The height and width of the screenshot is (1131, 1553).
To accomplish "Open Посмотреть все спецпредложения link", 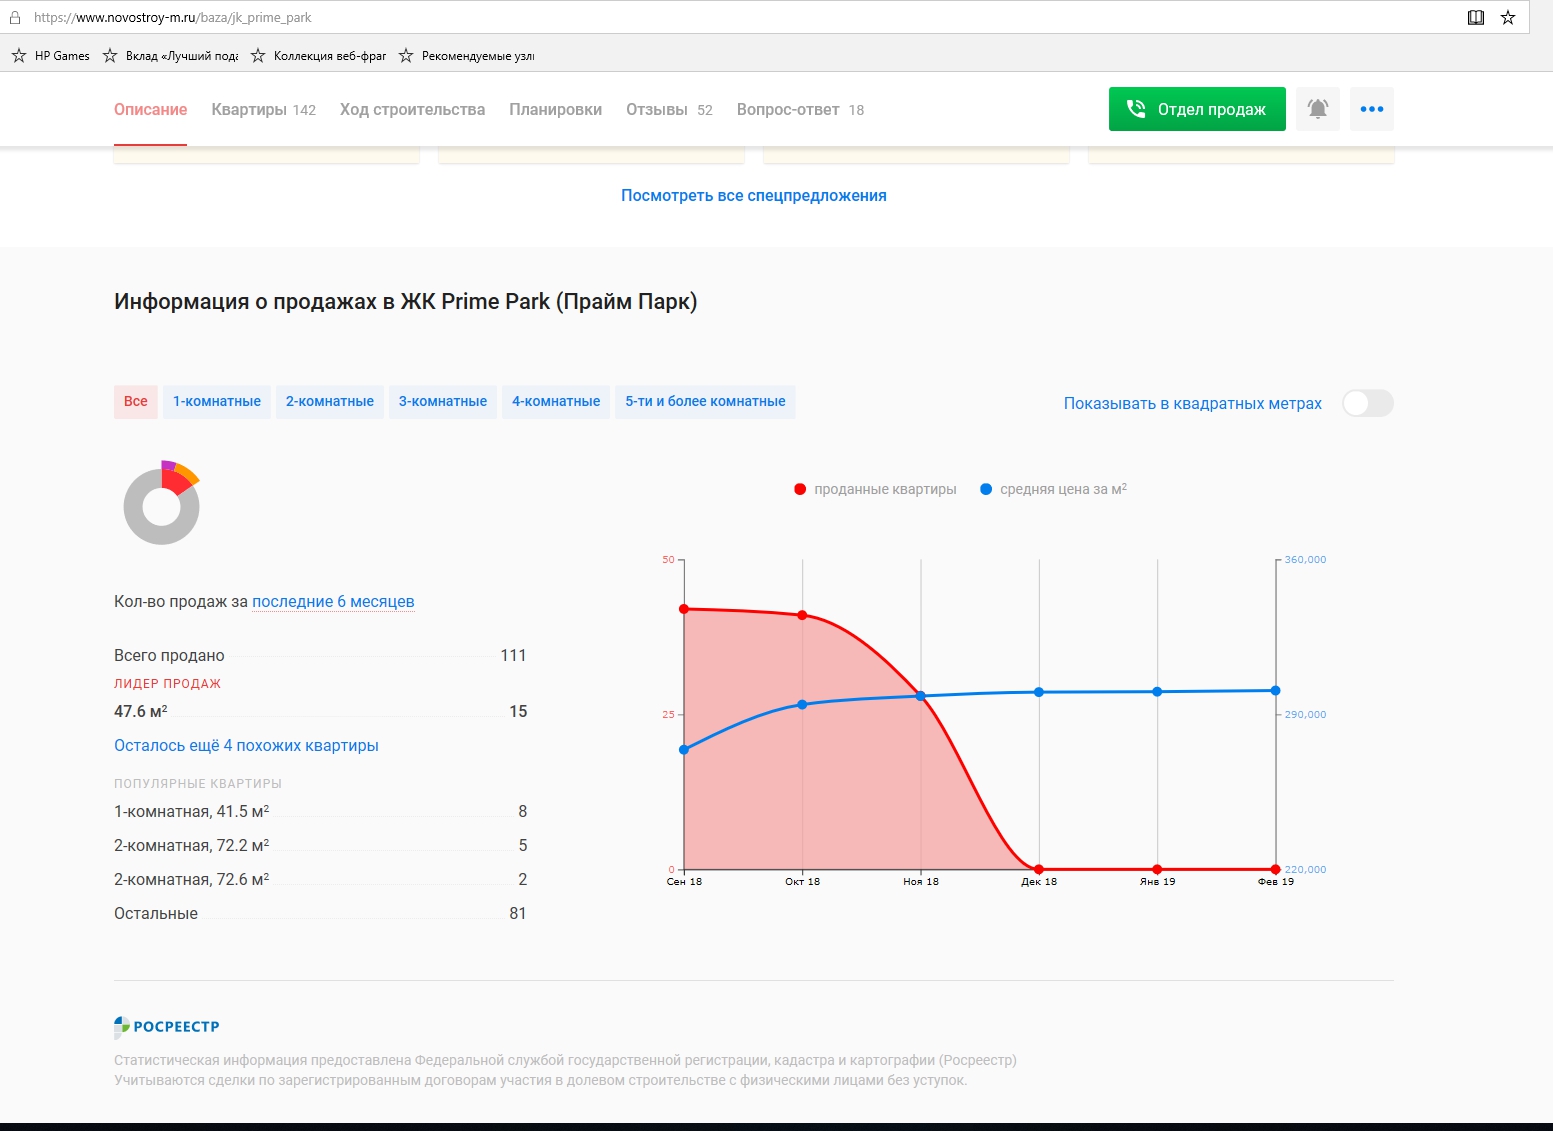I will 754,196.
